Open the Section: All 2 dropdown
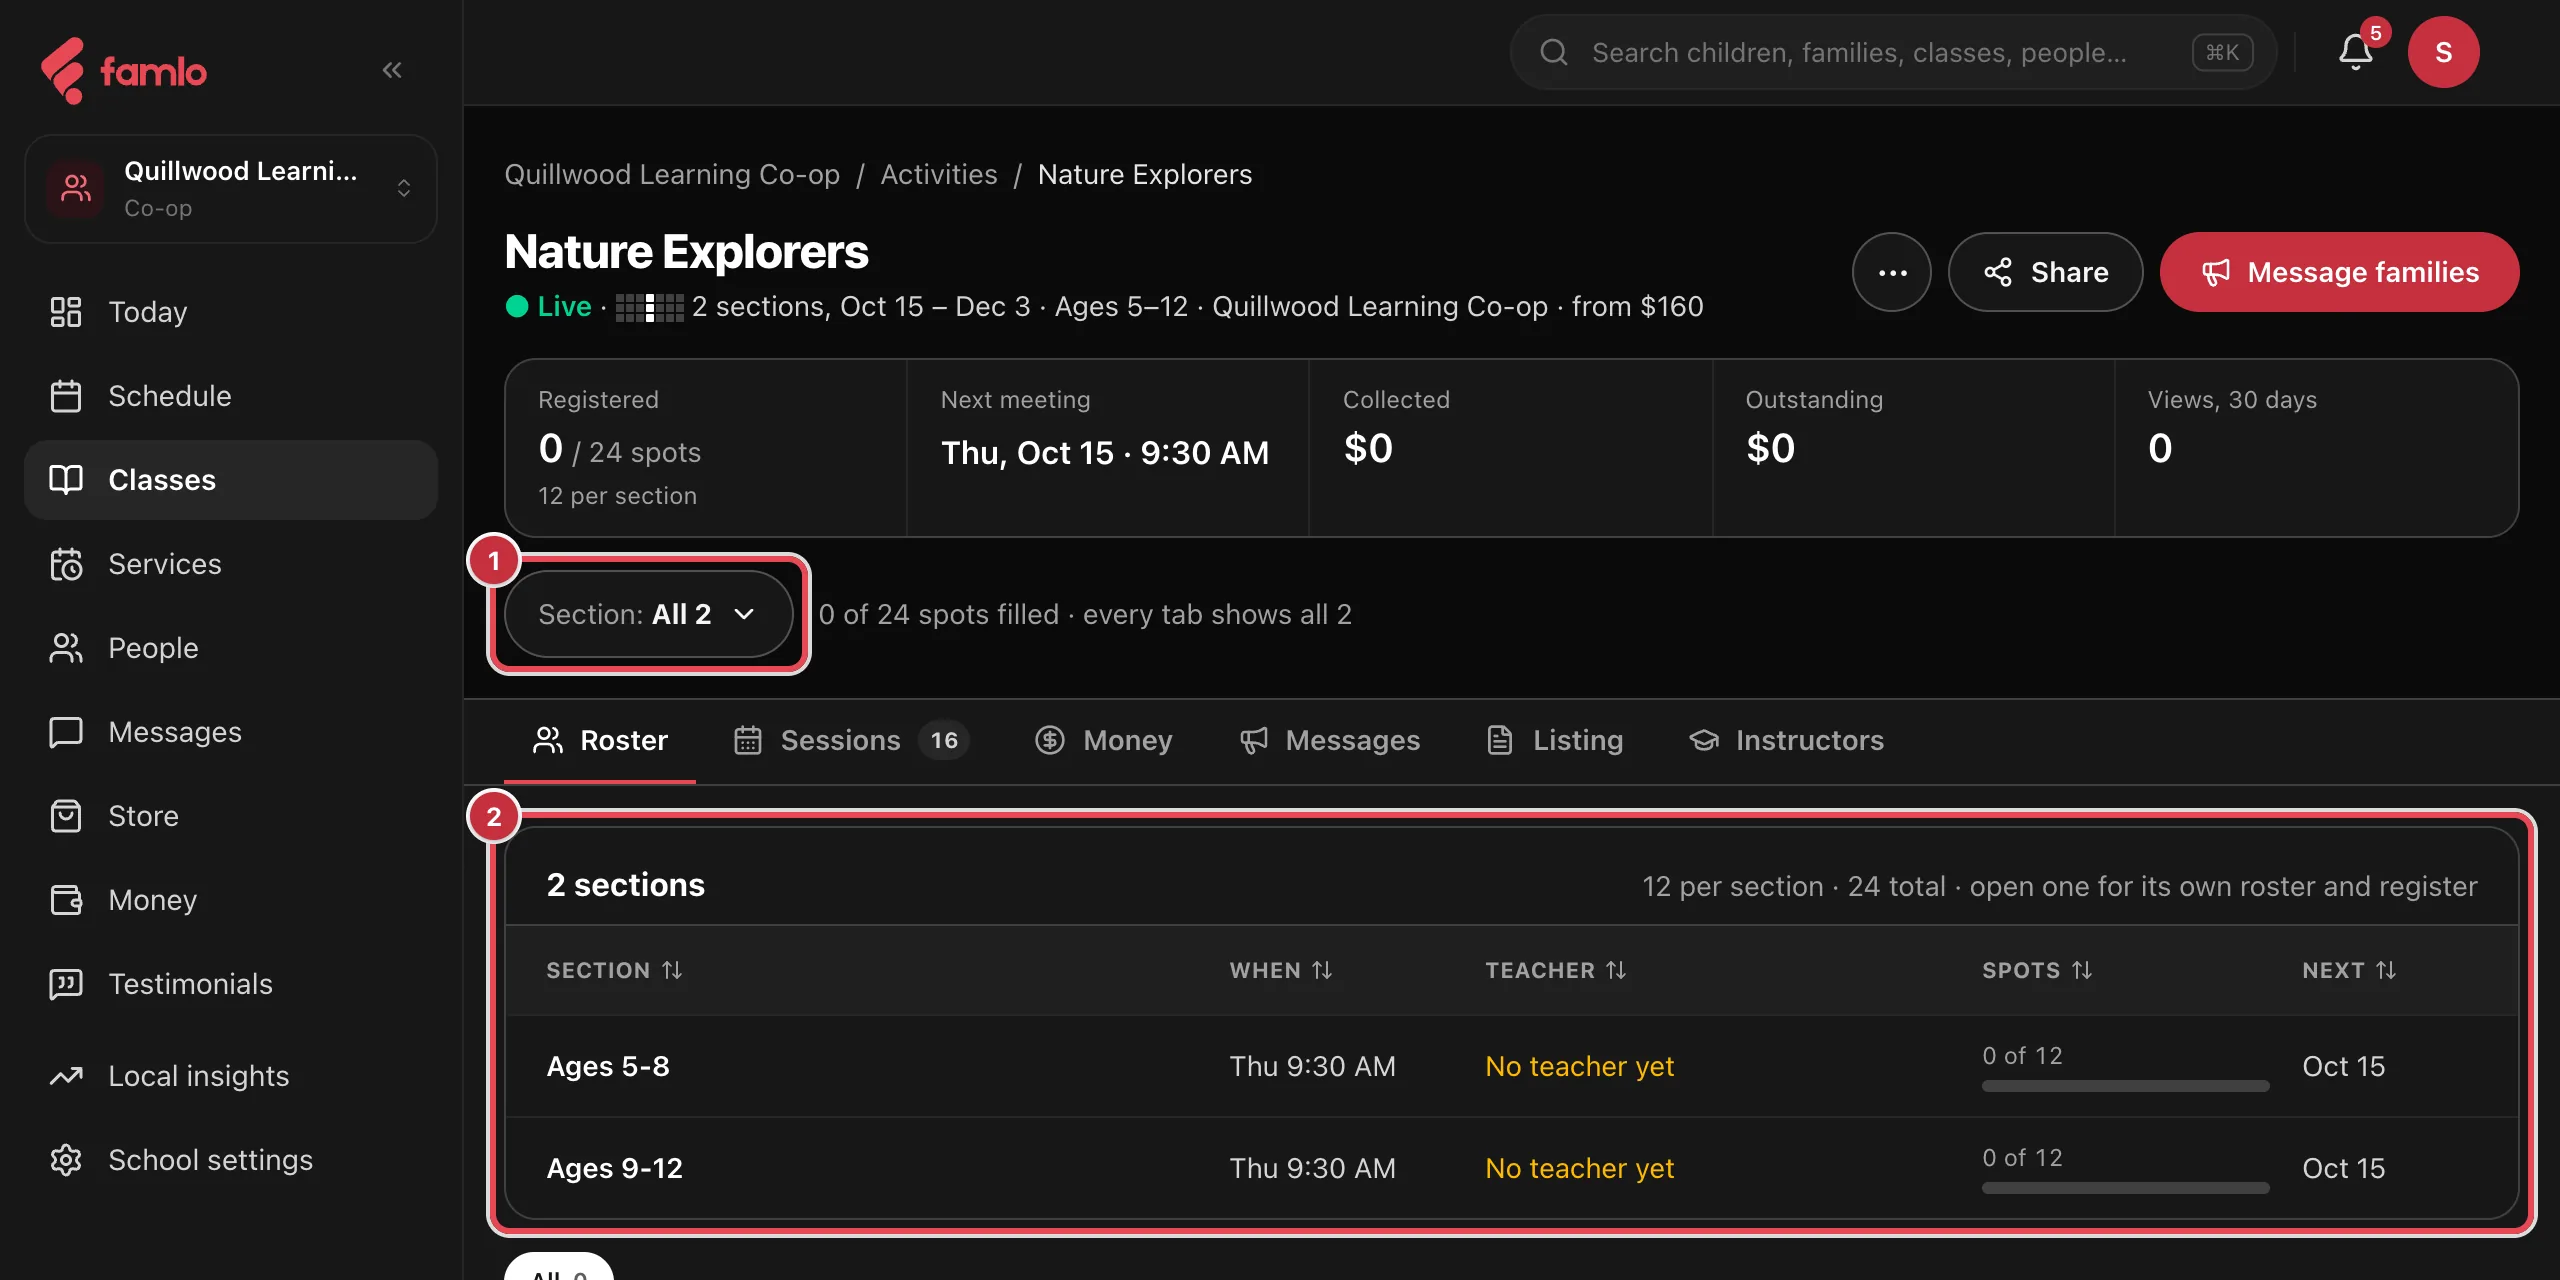This screenshot has height=1280, width=2560. coord(648,614)
